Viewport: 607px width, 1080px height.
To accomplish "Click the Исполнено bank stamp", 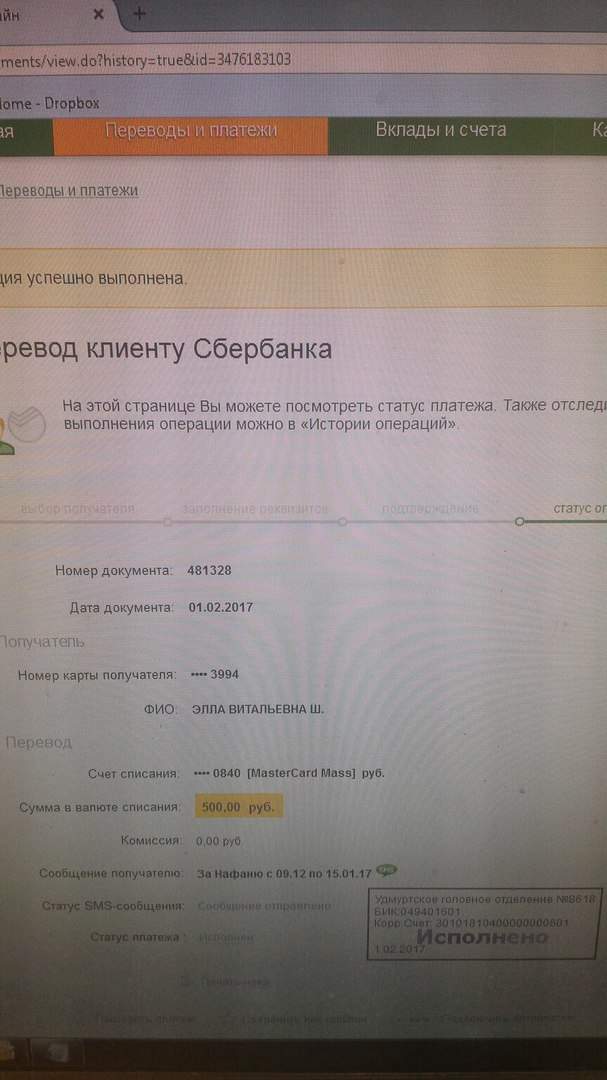I will pyautogui.click(x=482, y=924).
